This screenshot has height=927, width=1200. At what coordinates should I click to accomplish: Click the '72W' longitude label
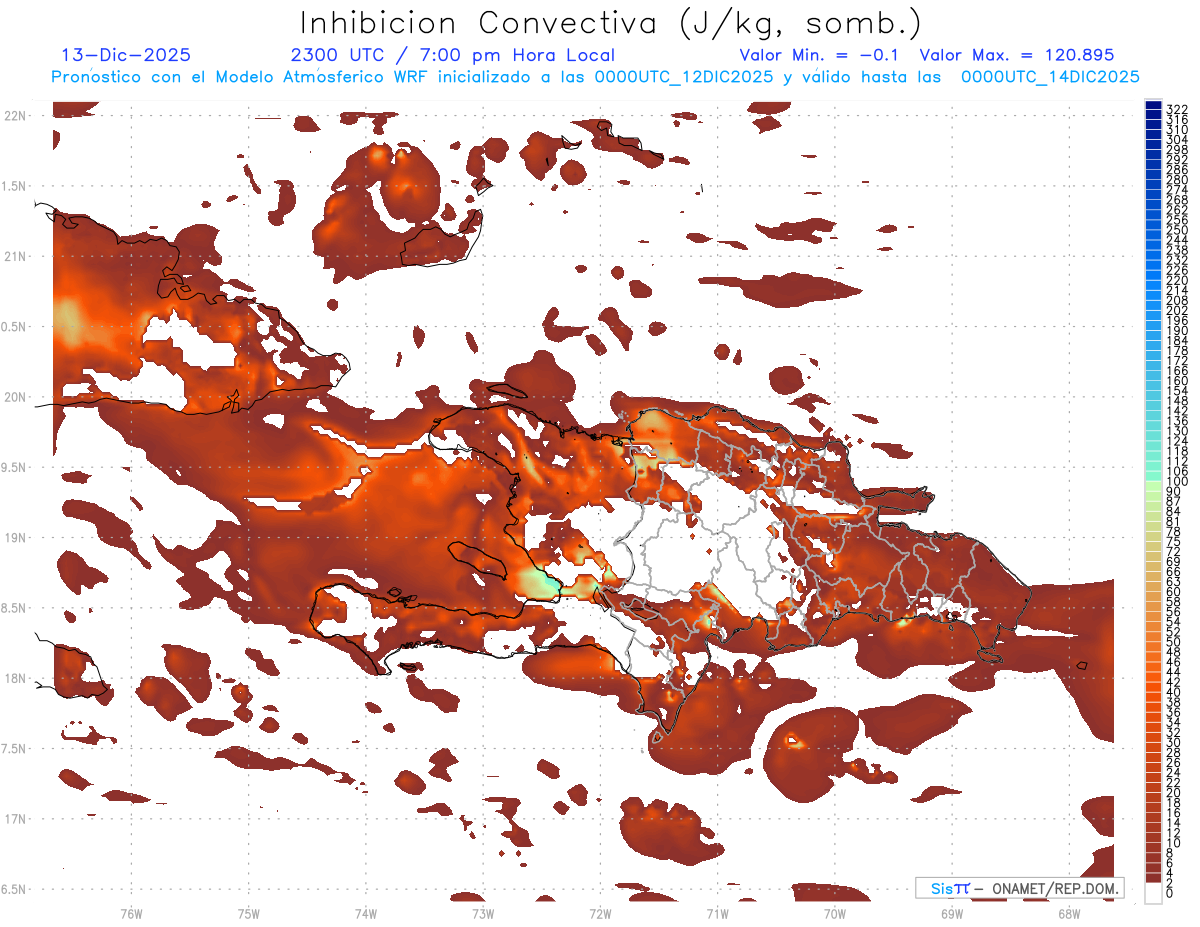[600, 914]
